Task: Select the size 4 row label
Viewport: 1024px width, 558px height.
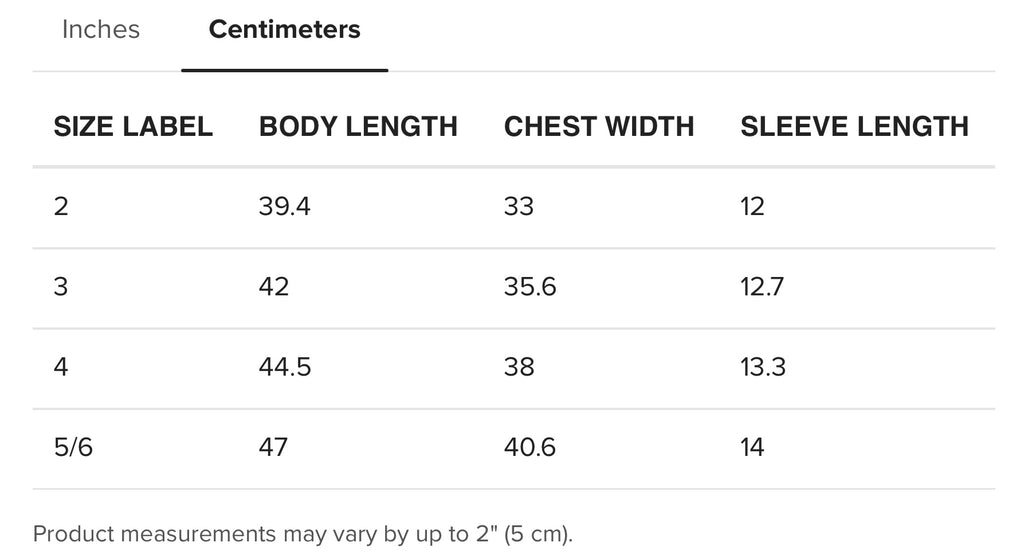Action: coord(61,367)
